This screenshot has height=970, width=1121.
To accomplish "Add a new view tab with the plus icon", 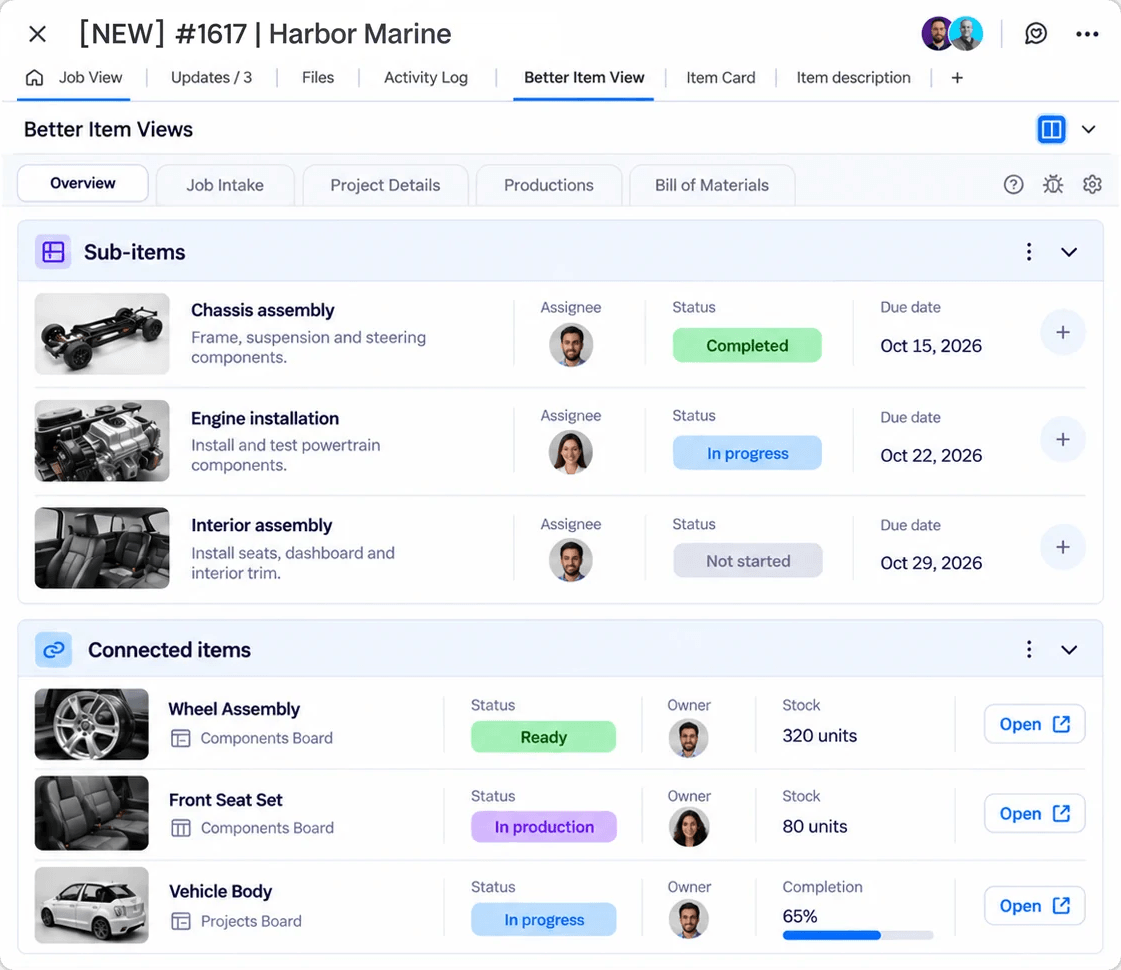I will click(957, 77).
